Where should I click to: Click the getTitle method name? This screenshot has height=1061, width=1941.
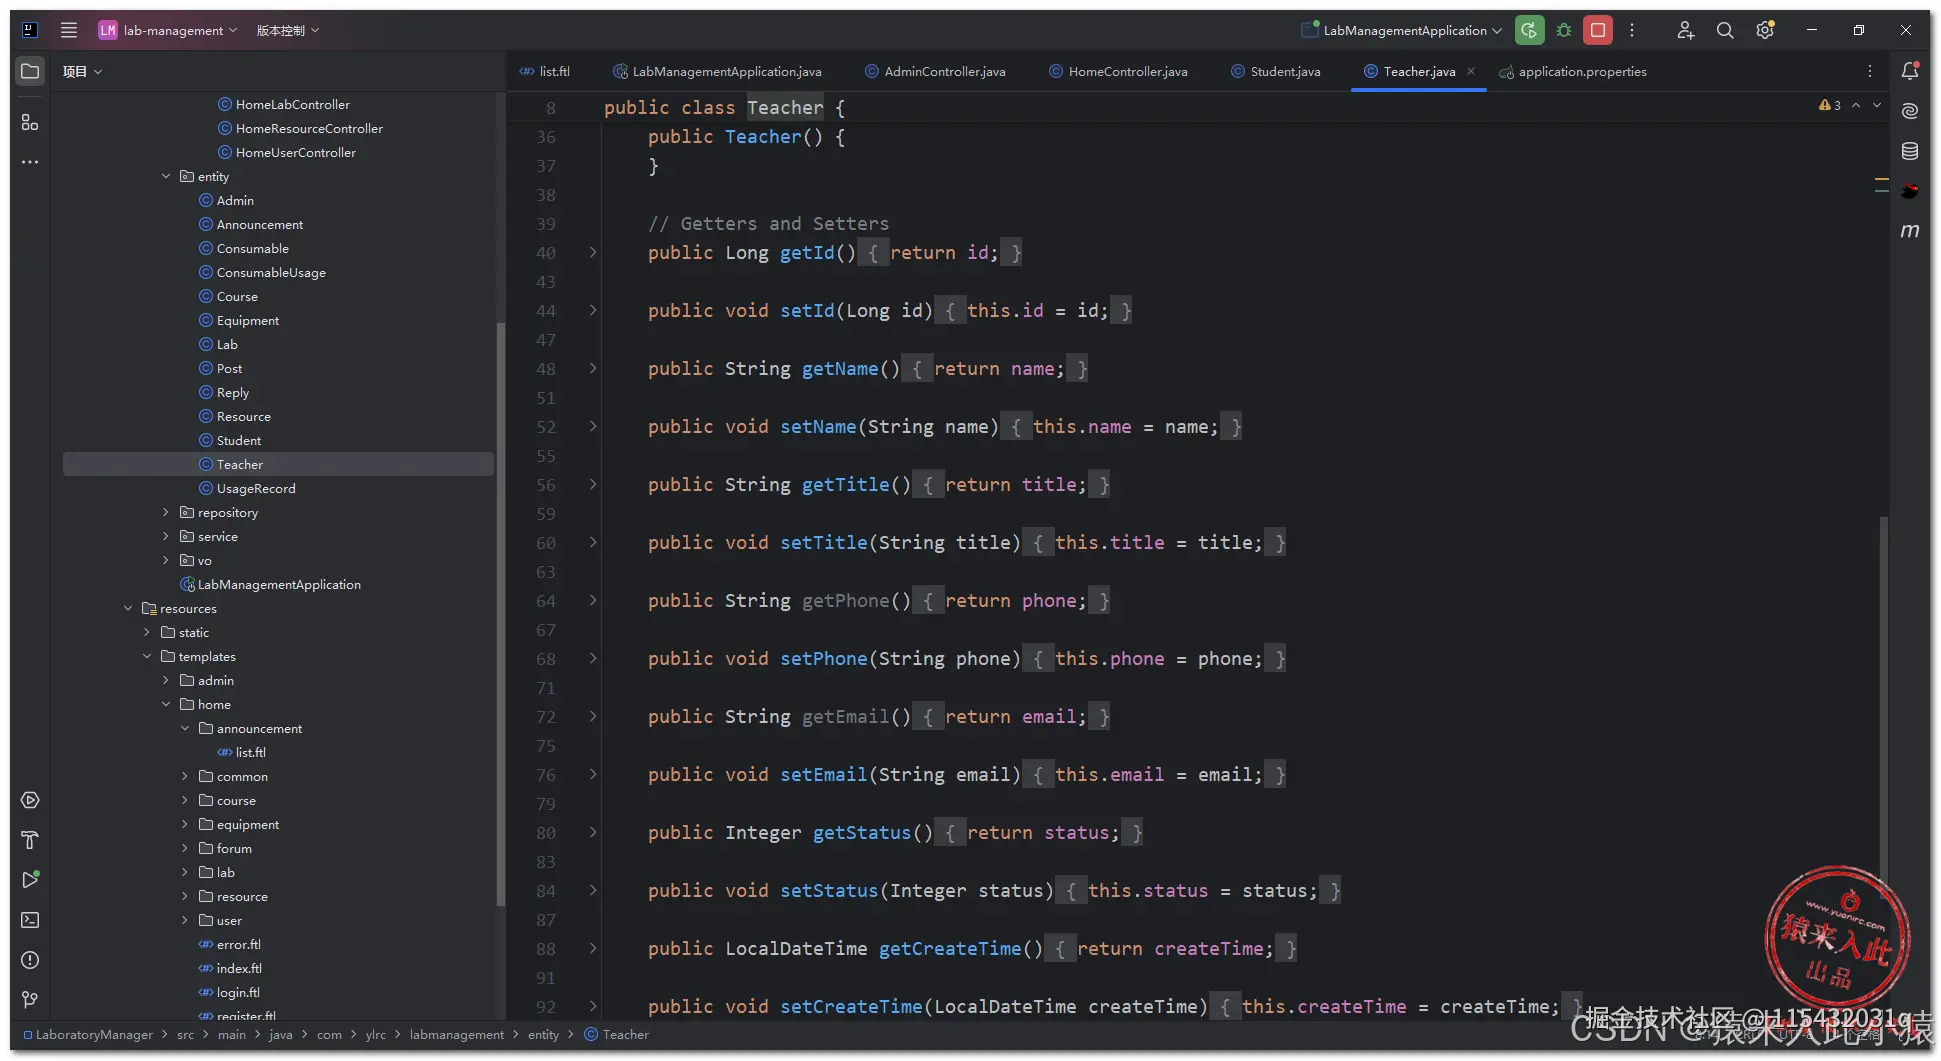846,485
